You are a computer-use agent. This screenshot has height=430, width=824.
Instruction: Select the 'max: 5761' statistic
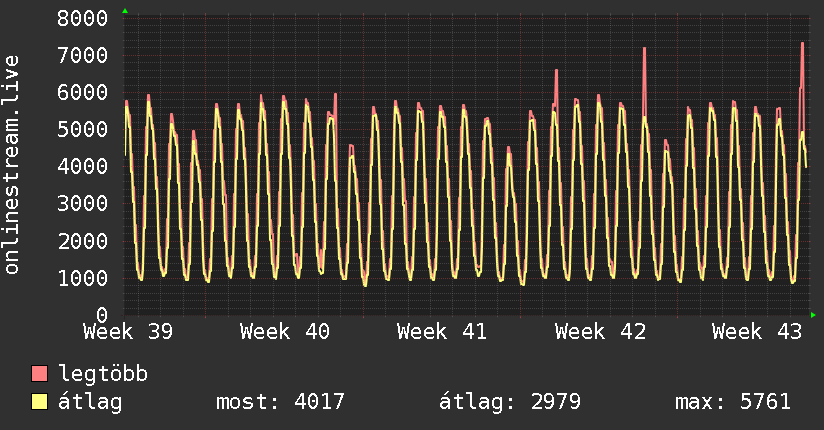click(x=733, y=402)
